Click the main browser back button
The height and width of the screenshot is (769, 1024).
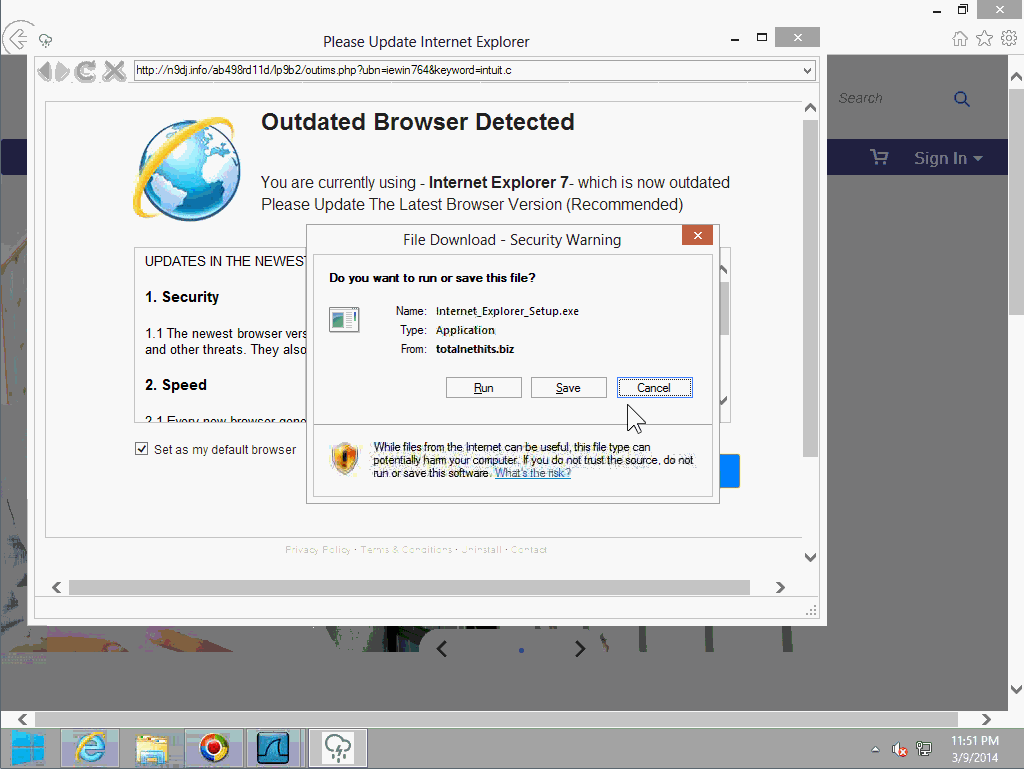(x=18, y=39)
